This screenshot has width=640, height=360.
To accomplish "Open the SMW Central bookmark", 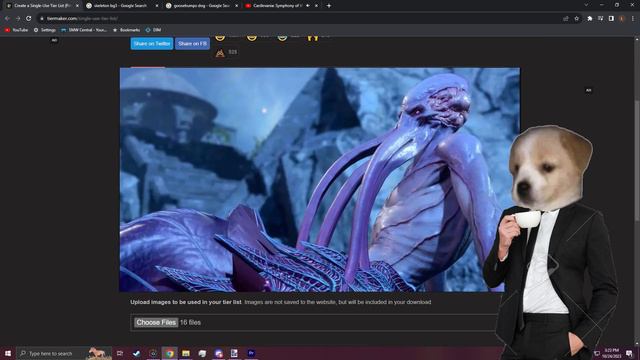I will [x=84, y=30].
